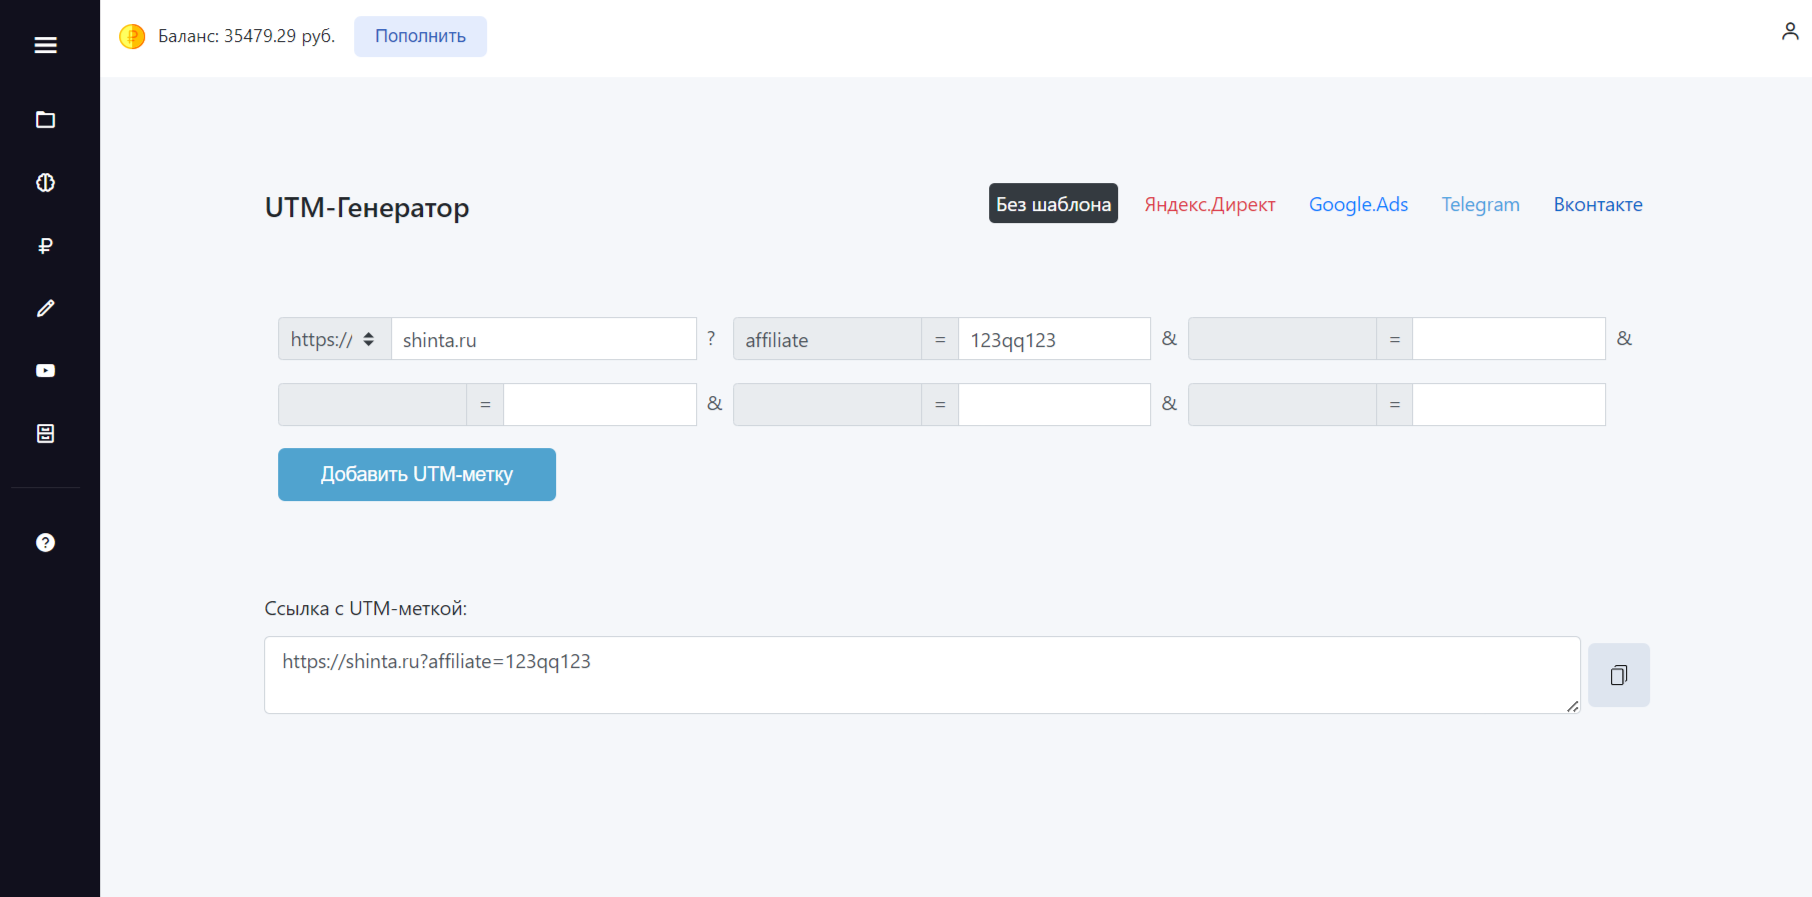Focus the 123qq123 value field
This screenshot has width=1812, height=897.
1054,339
